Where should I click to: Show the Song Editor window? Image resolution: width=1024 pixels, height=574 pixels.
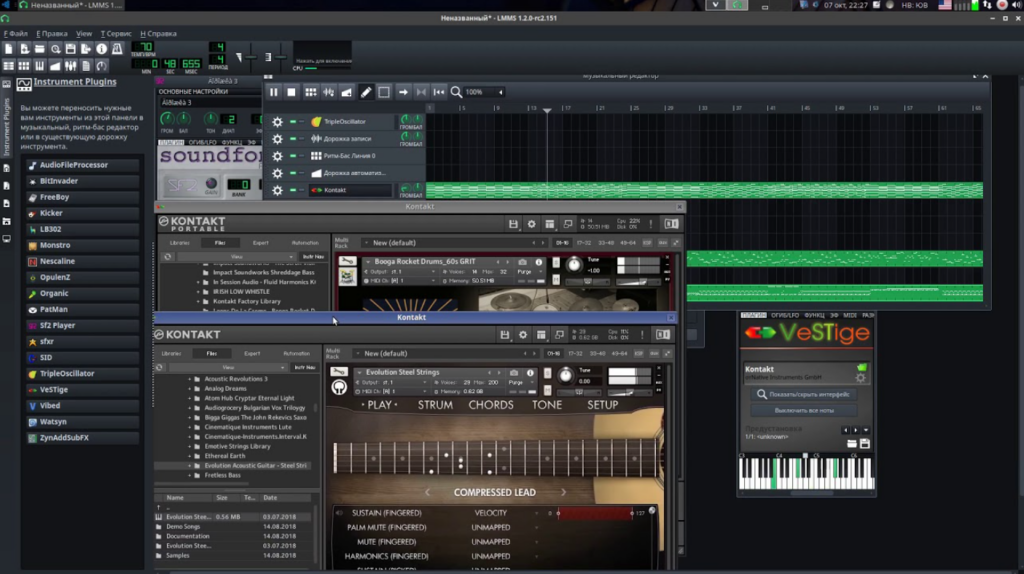point(8,65)
